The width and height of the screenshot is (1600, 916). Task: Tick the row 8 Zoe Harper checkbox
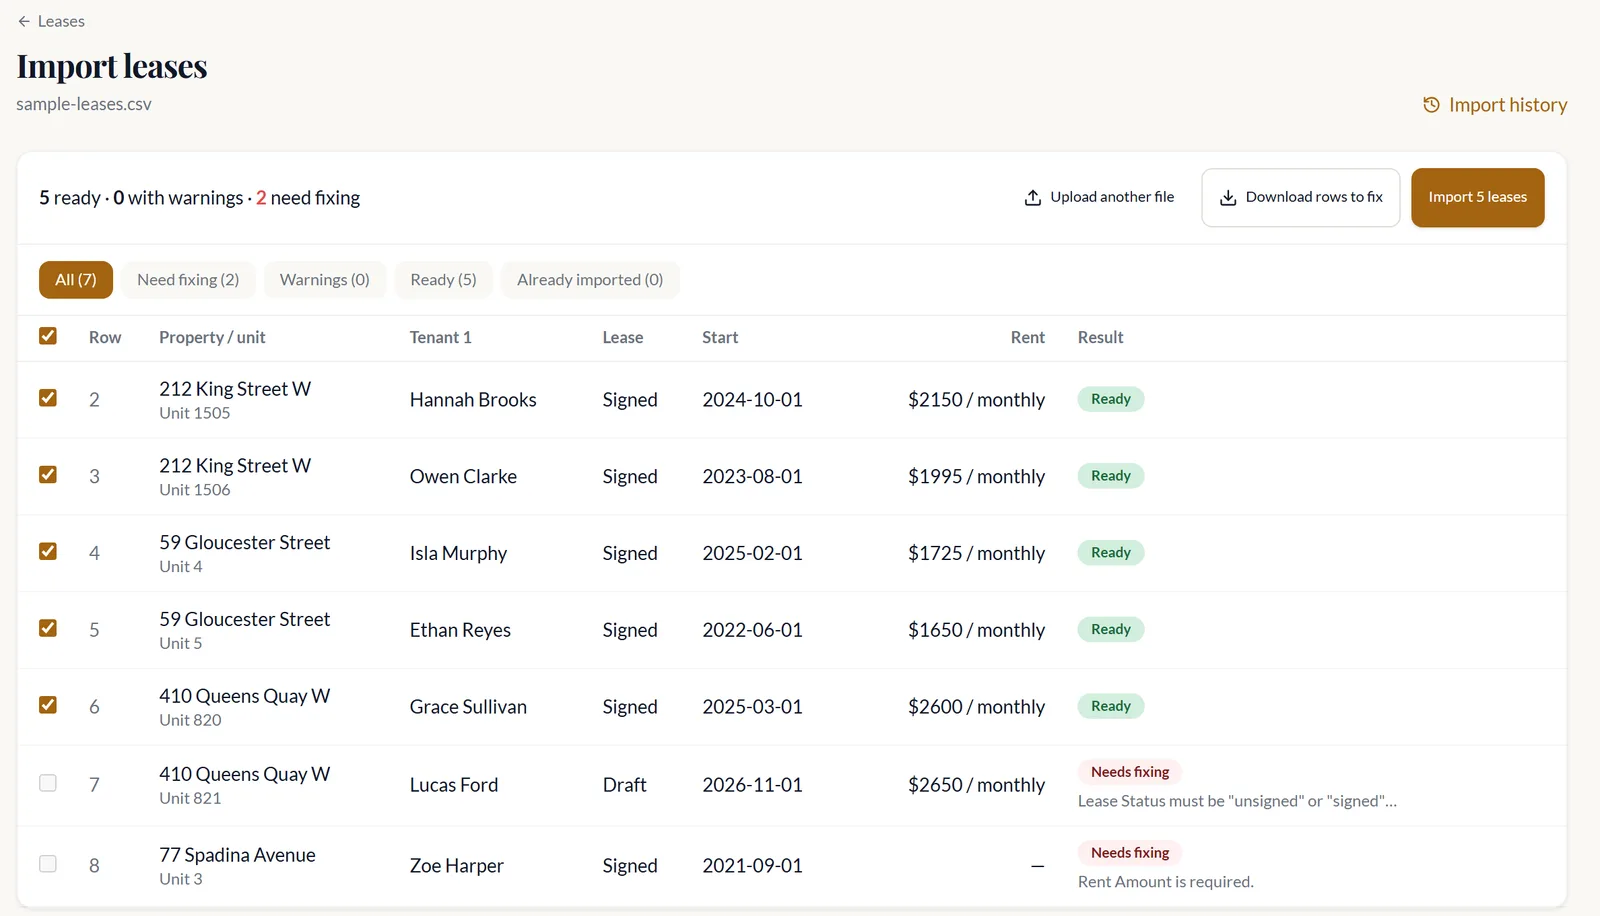click(48, 864)
